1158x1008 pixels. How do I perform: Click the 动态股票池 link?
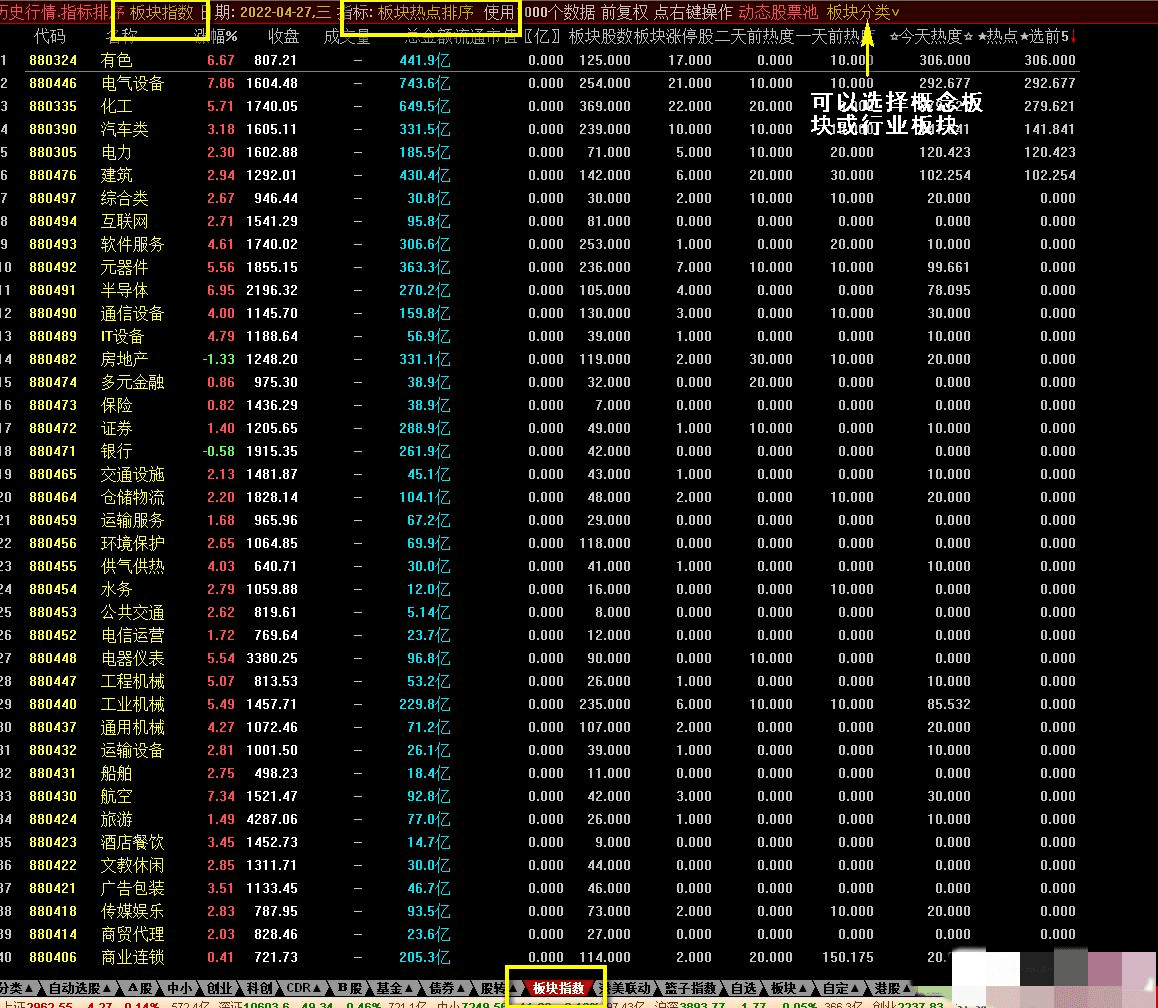click(777, 12)
